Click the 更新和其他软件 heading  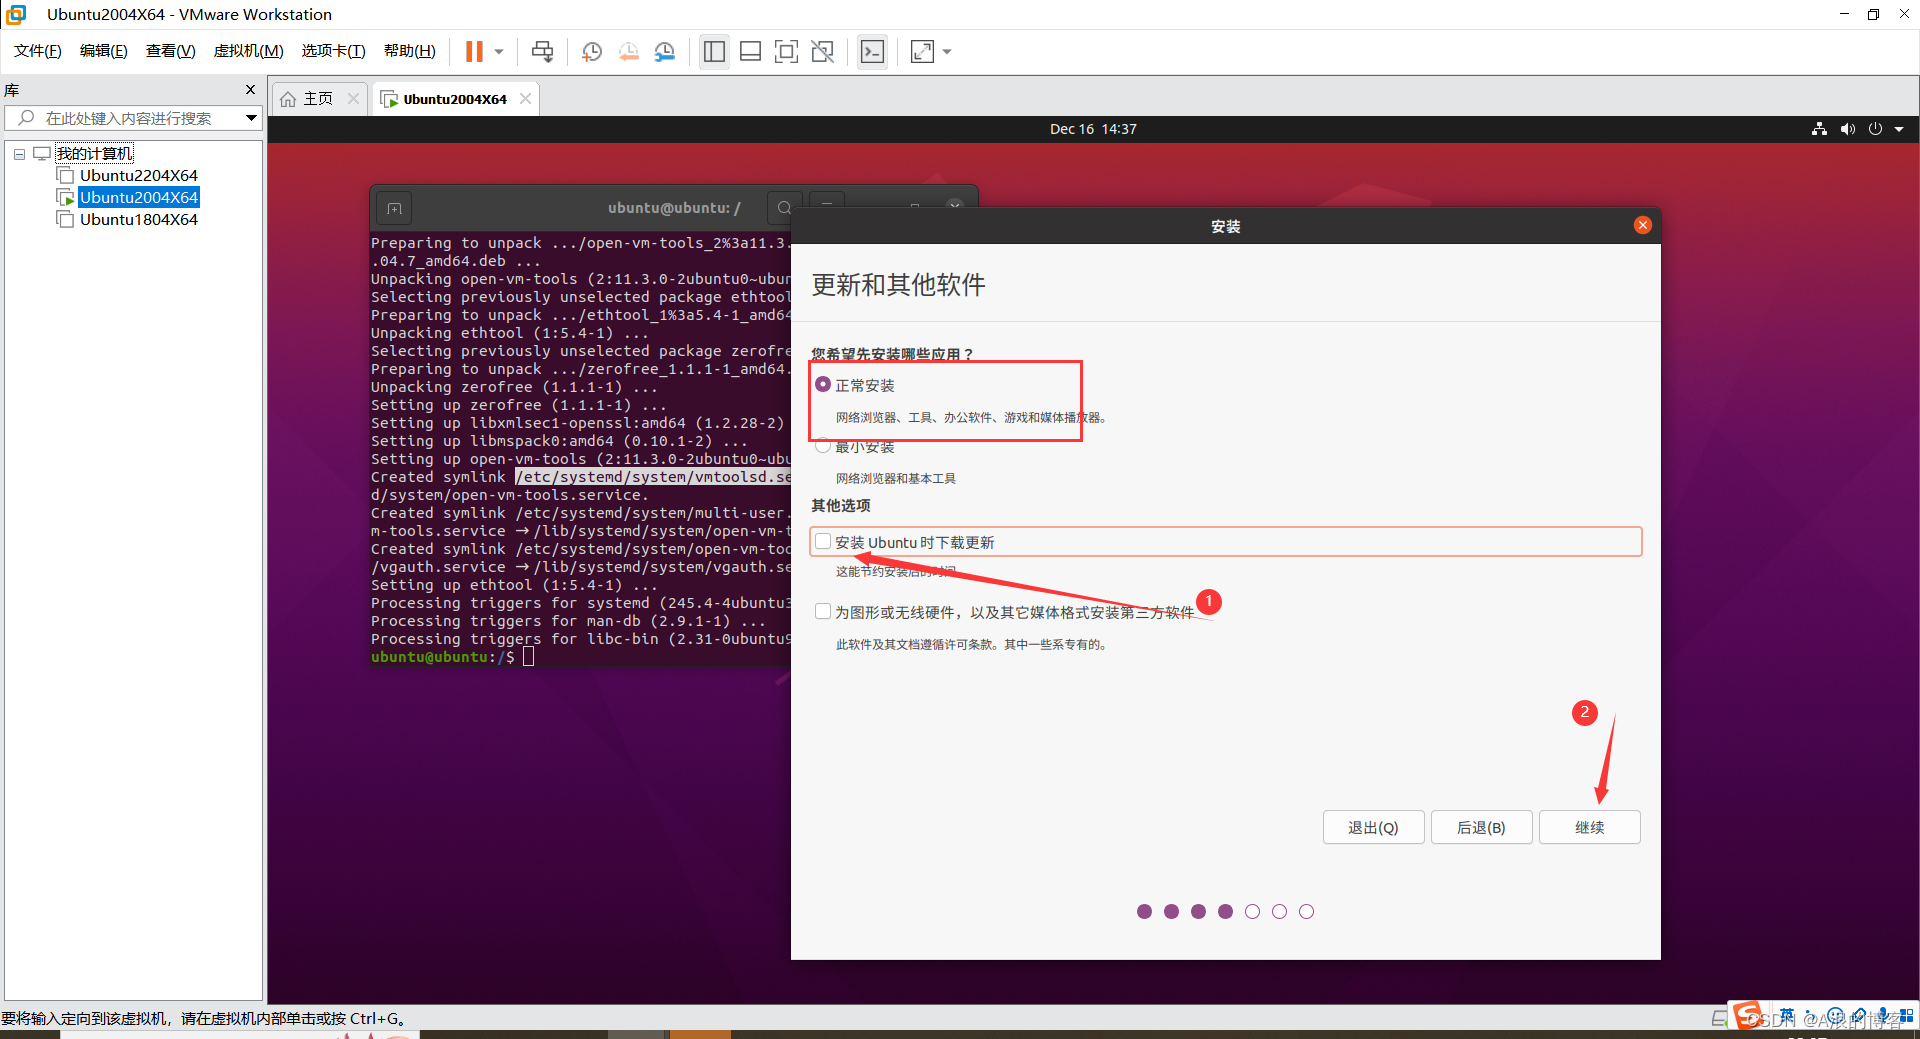pos(898,285)
